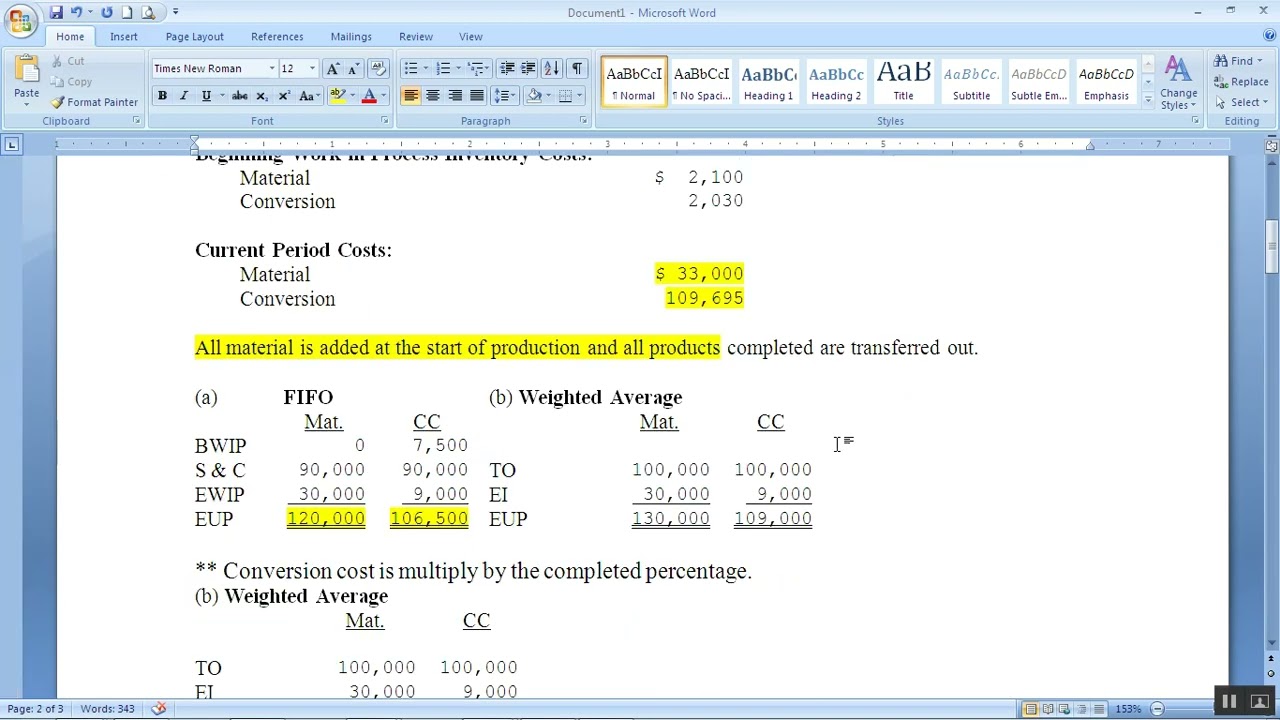Switch to Full Screen Reading view
Image resolution: width=1280 pixels, height=720 pixels.
coord(1048,709)
